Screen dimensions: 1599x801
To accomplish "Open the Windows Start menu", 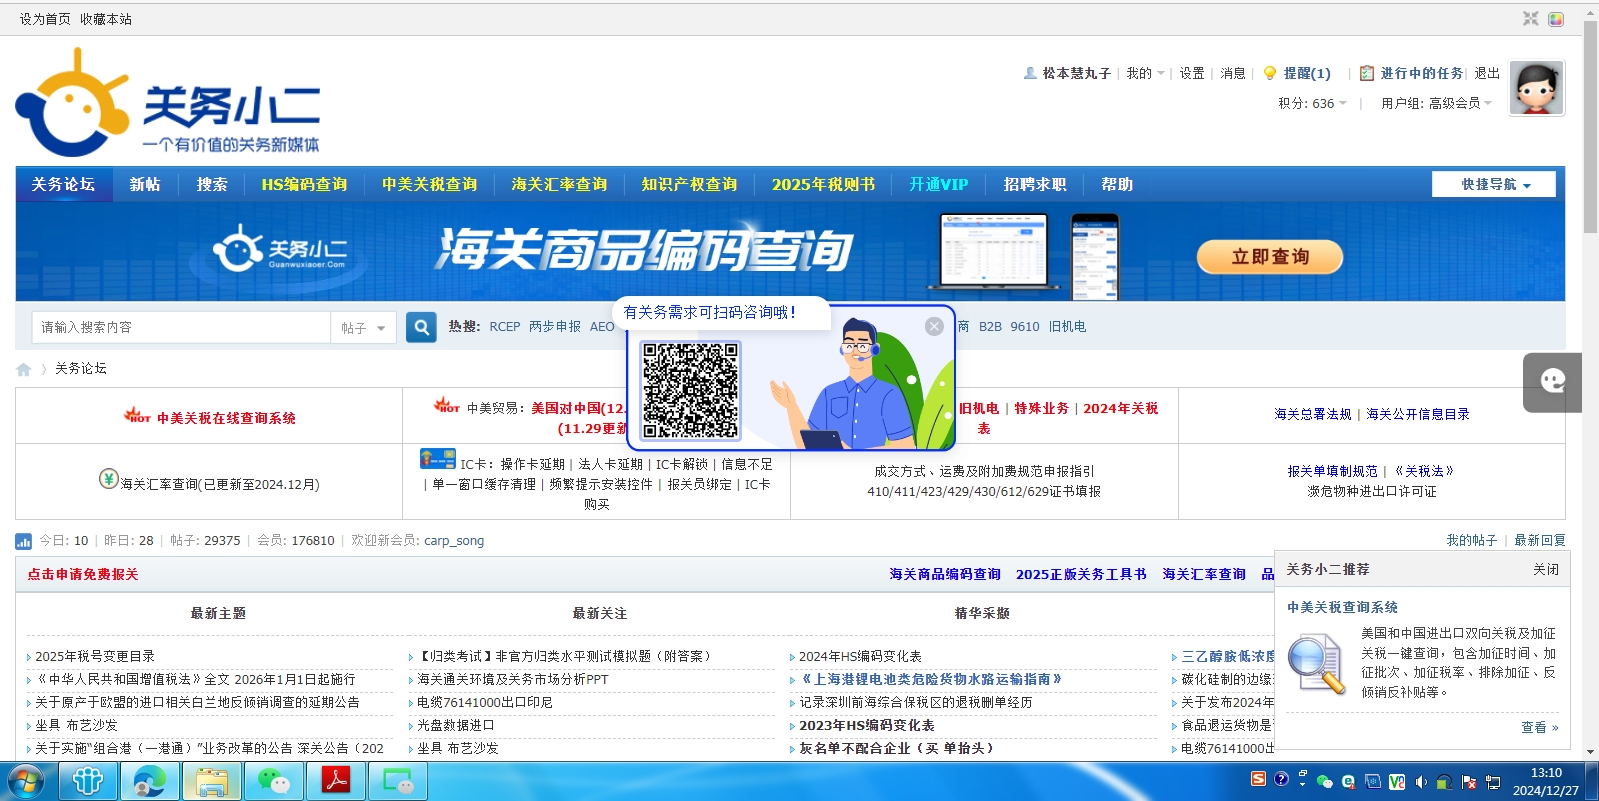I will click(x=27, y=781).
